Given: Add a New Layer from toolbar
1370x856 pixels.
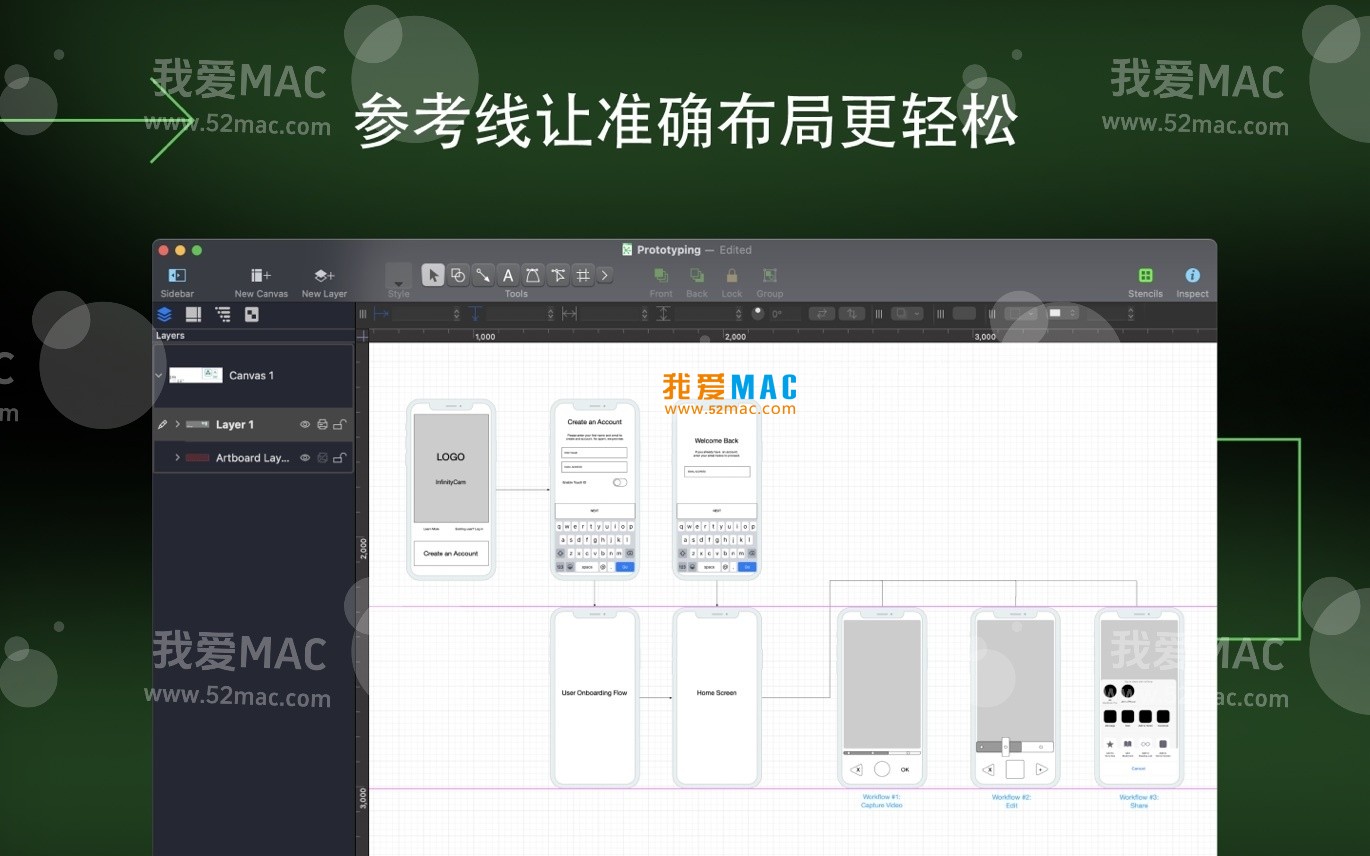Looking at the screenshot, I should click(324, 276).
